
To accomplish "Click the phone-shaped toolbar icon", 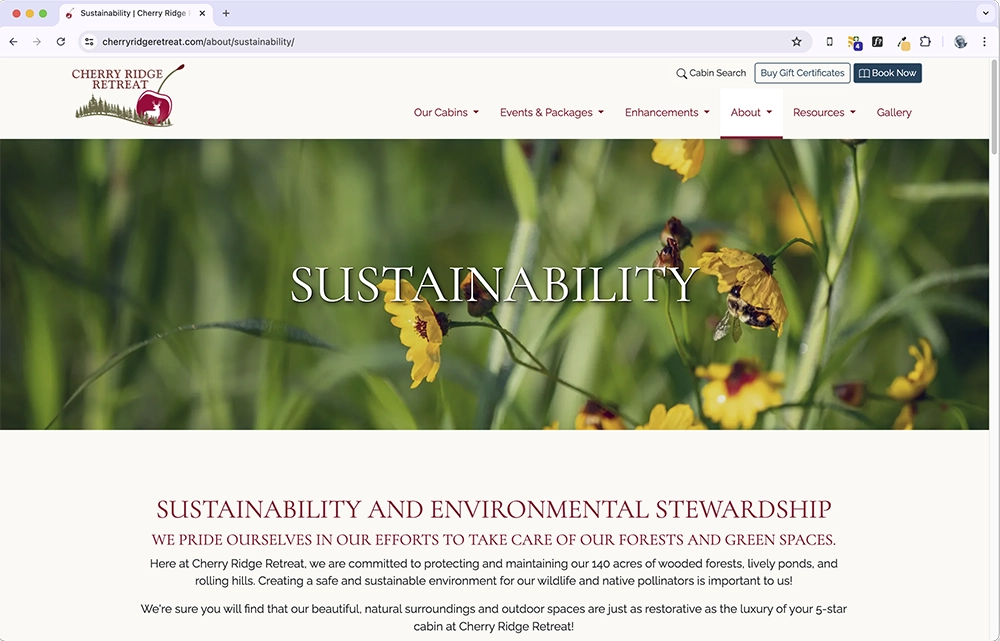I will click(x=829, y=41).
